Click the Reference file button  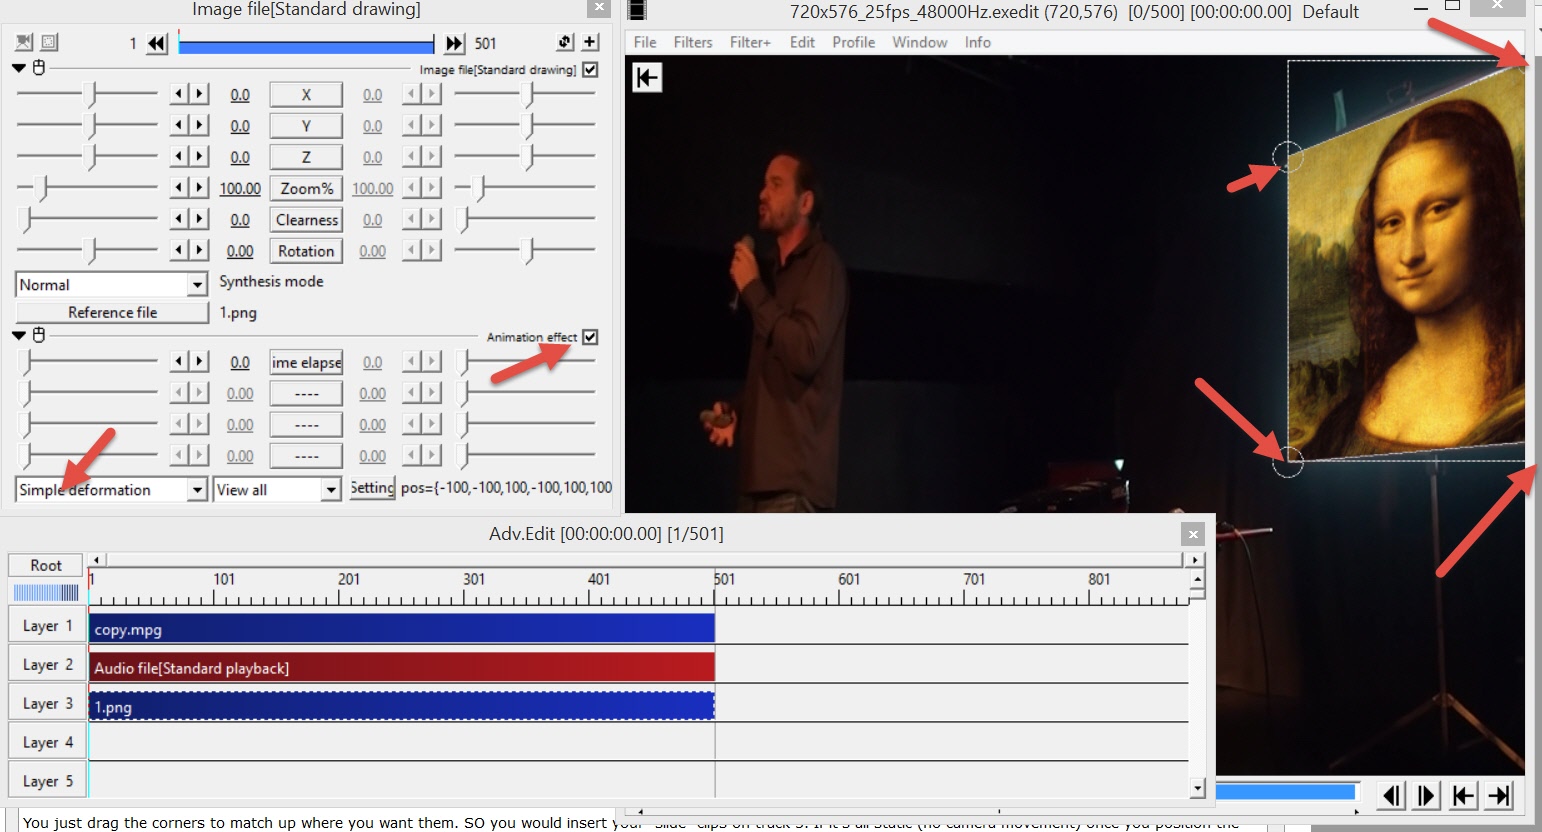click(x=112, y=313)
